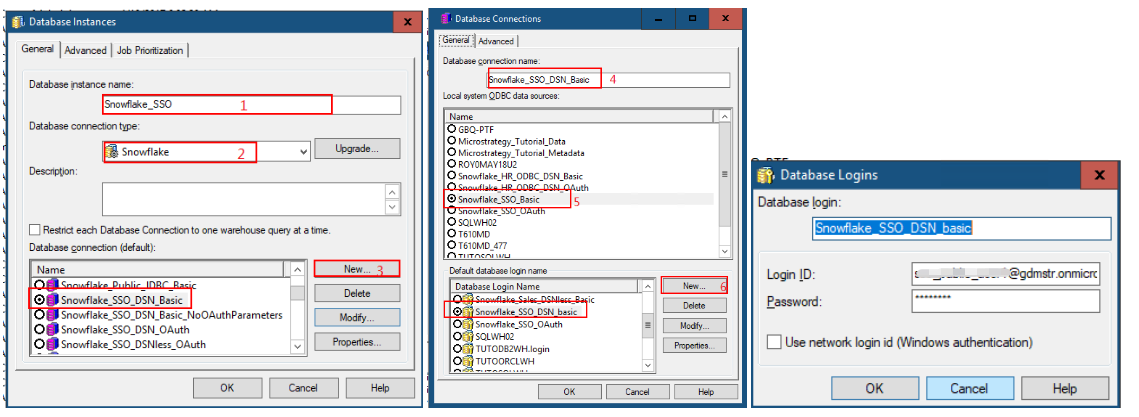Click New beside the database login list
1139x417 pixels.
coord(694,285)
